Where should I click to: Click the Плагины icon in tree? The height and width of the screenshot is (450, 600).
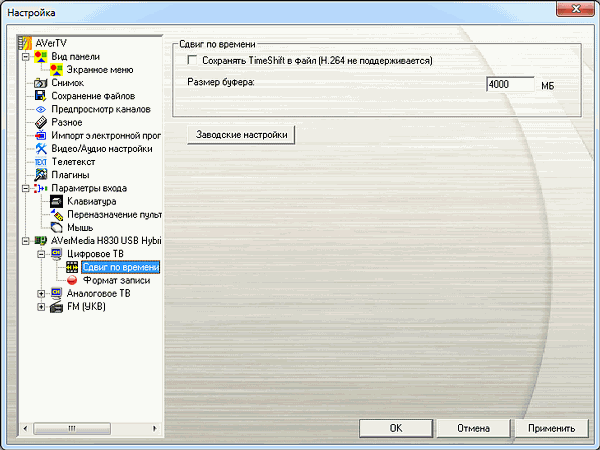(x=41, y=175)
